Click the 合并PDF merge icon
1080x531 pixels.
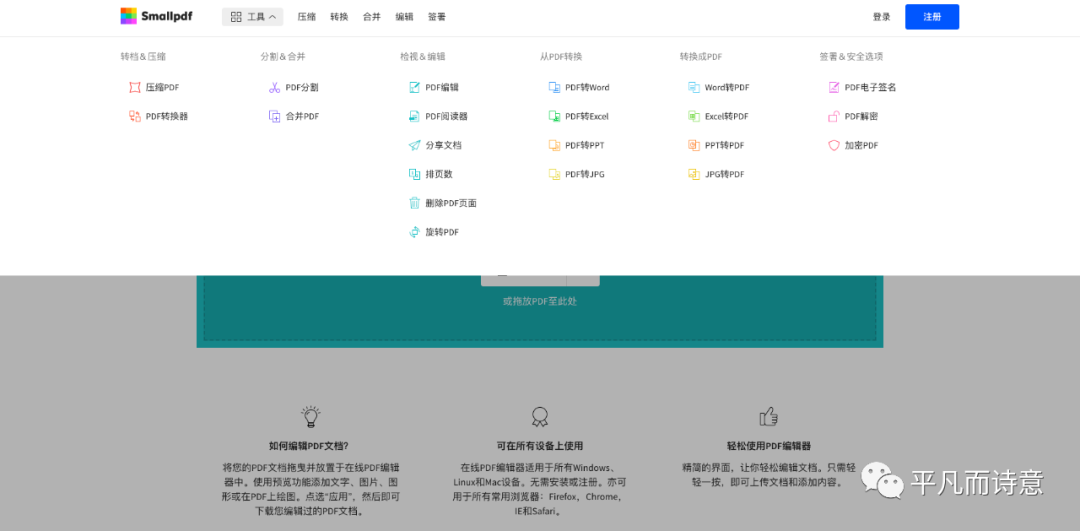274,117
